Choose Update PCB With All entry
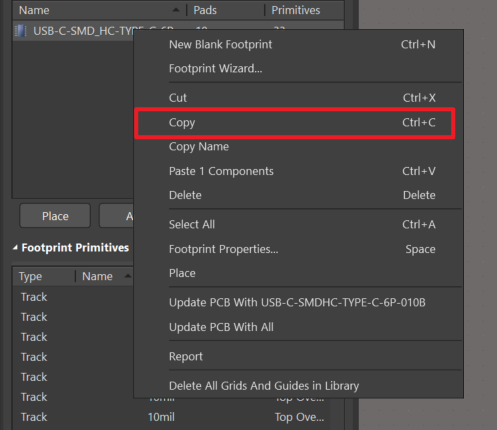The image size is (497, 430). pyautogui.click(x=298, y=327)
